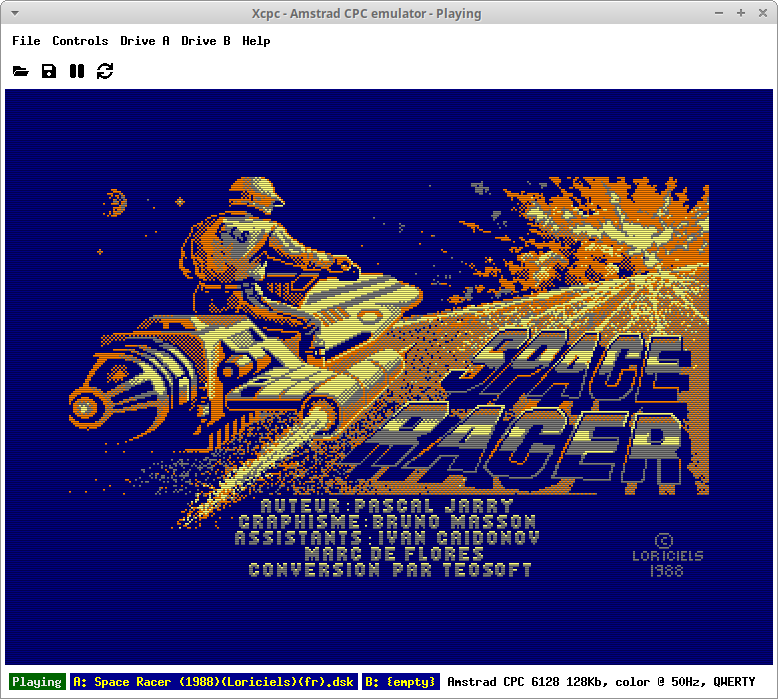The width and height of the screenshot is (778, 699).
Task: Click the floppy disk save snapshot icon
Action: tap(48, 71)
